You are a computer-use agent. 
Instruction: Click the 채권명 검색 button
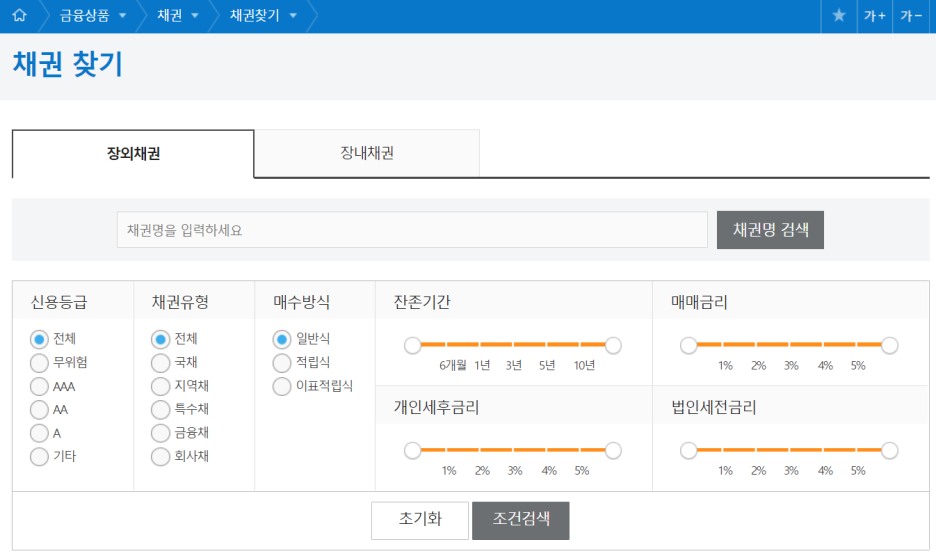(770, 230)
